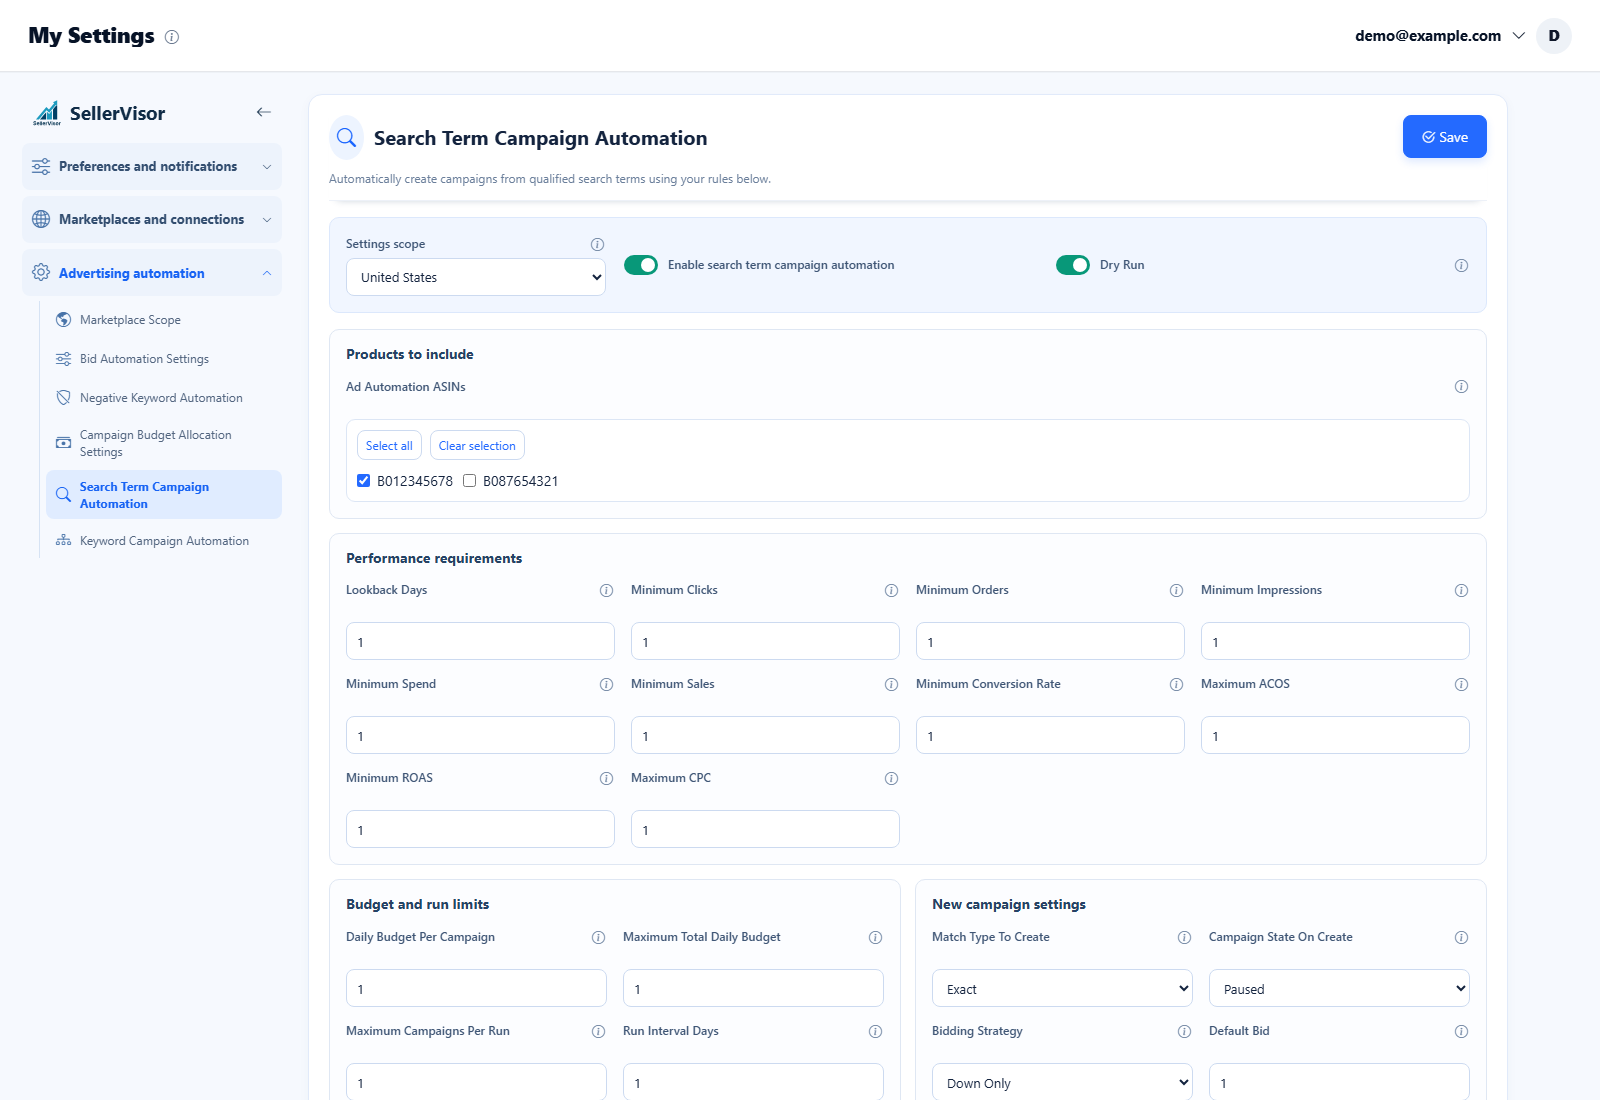Click the Minimum Conversion Rate input field

coord(1050,735)
